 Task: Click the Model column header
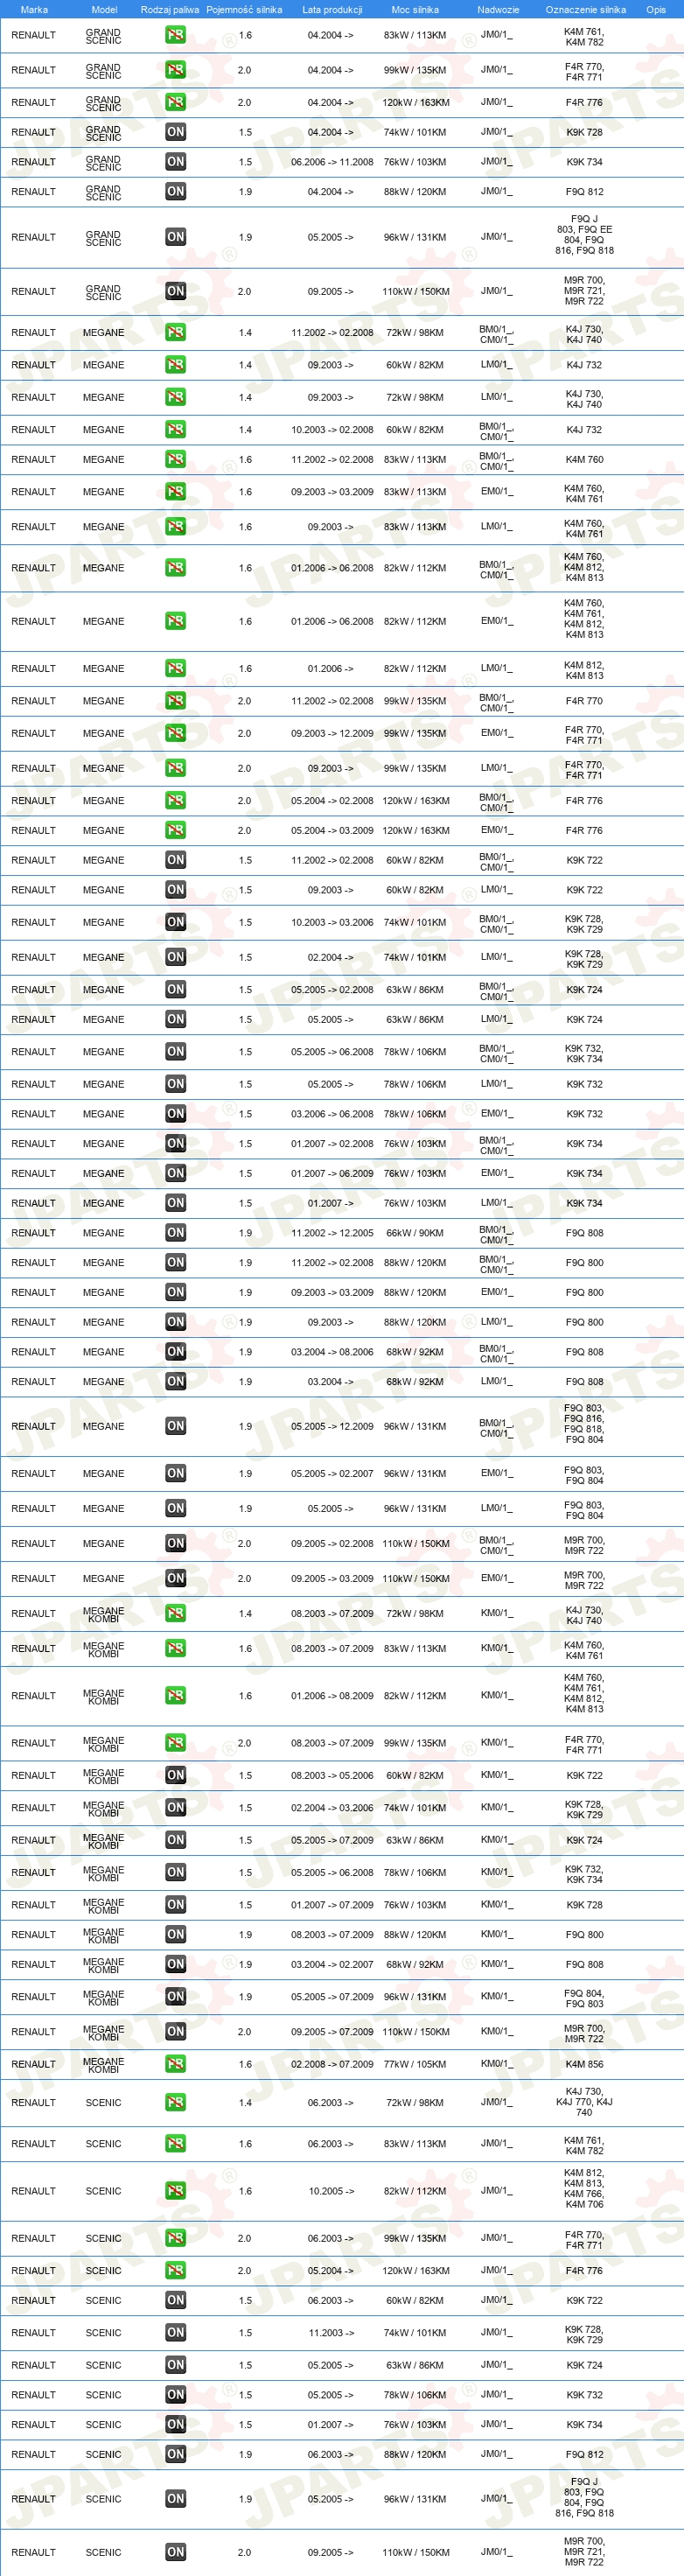pos(104,9)
